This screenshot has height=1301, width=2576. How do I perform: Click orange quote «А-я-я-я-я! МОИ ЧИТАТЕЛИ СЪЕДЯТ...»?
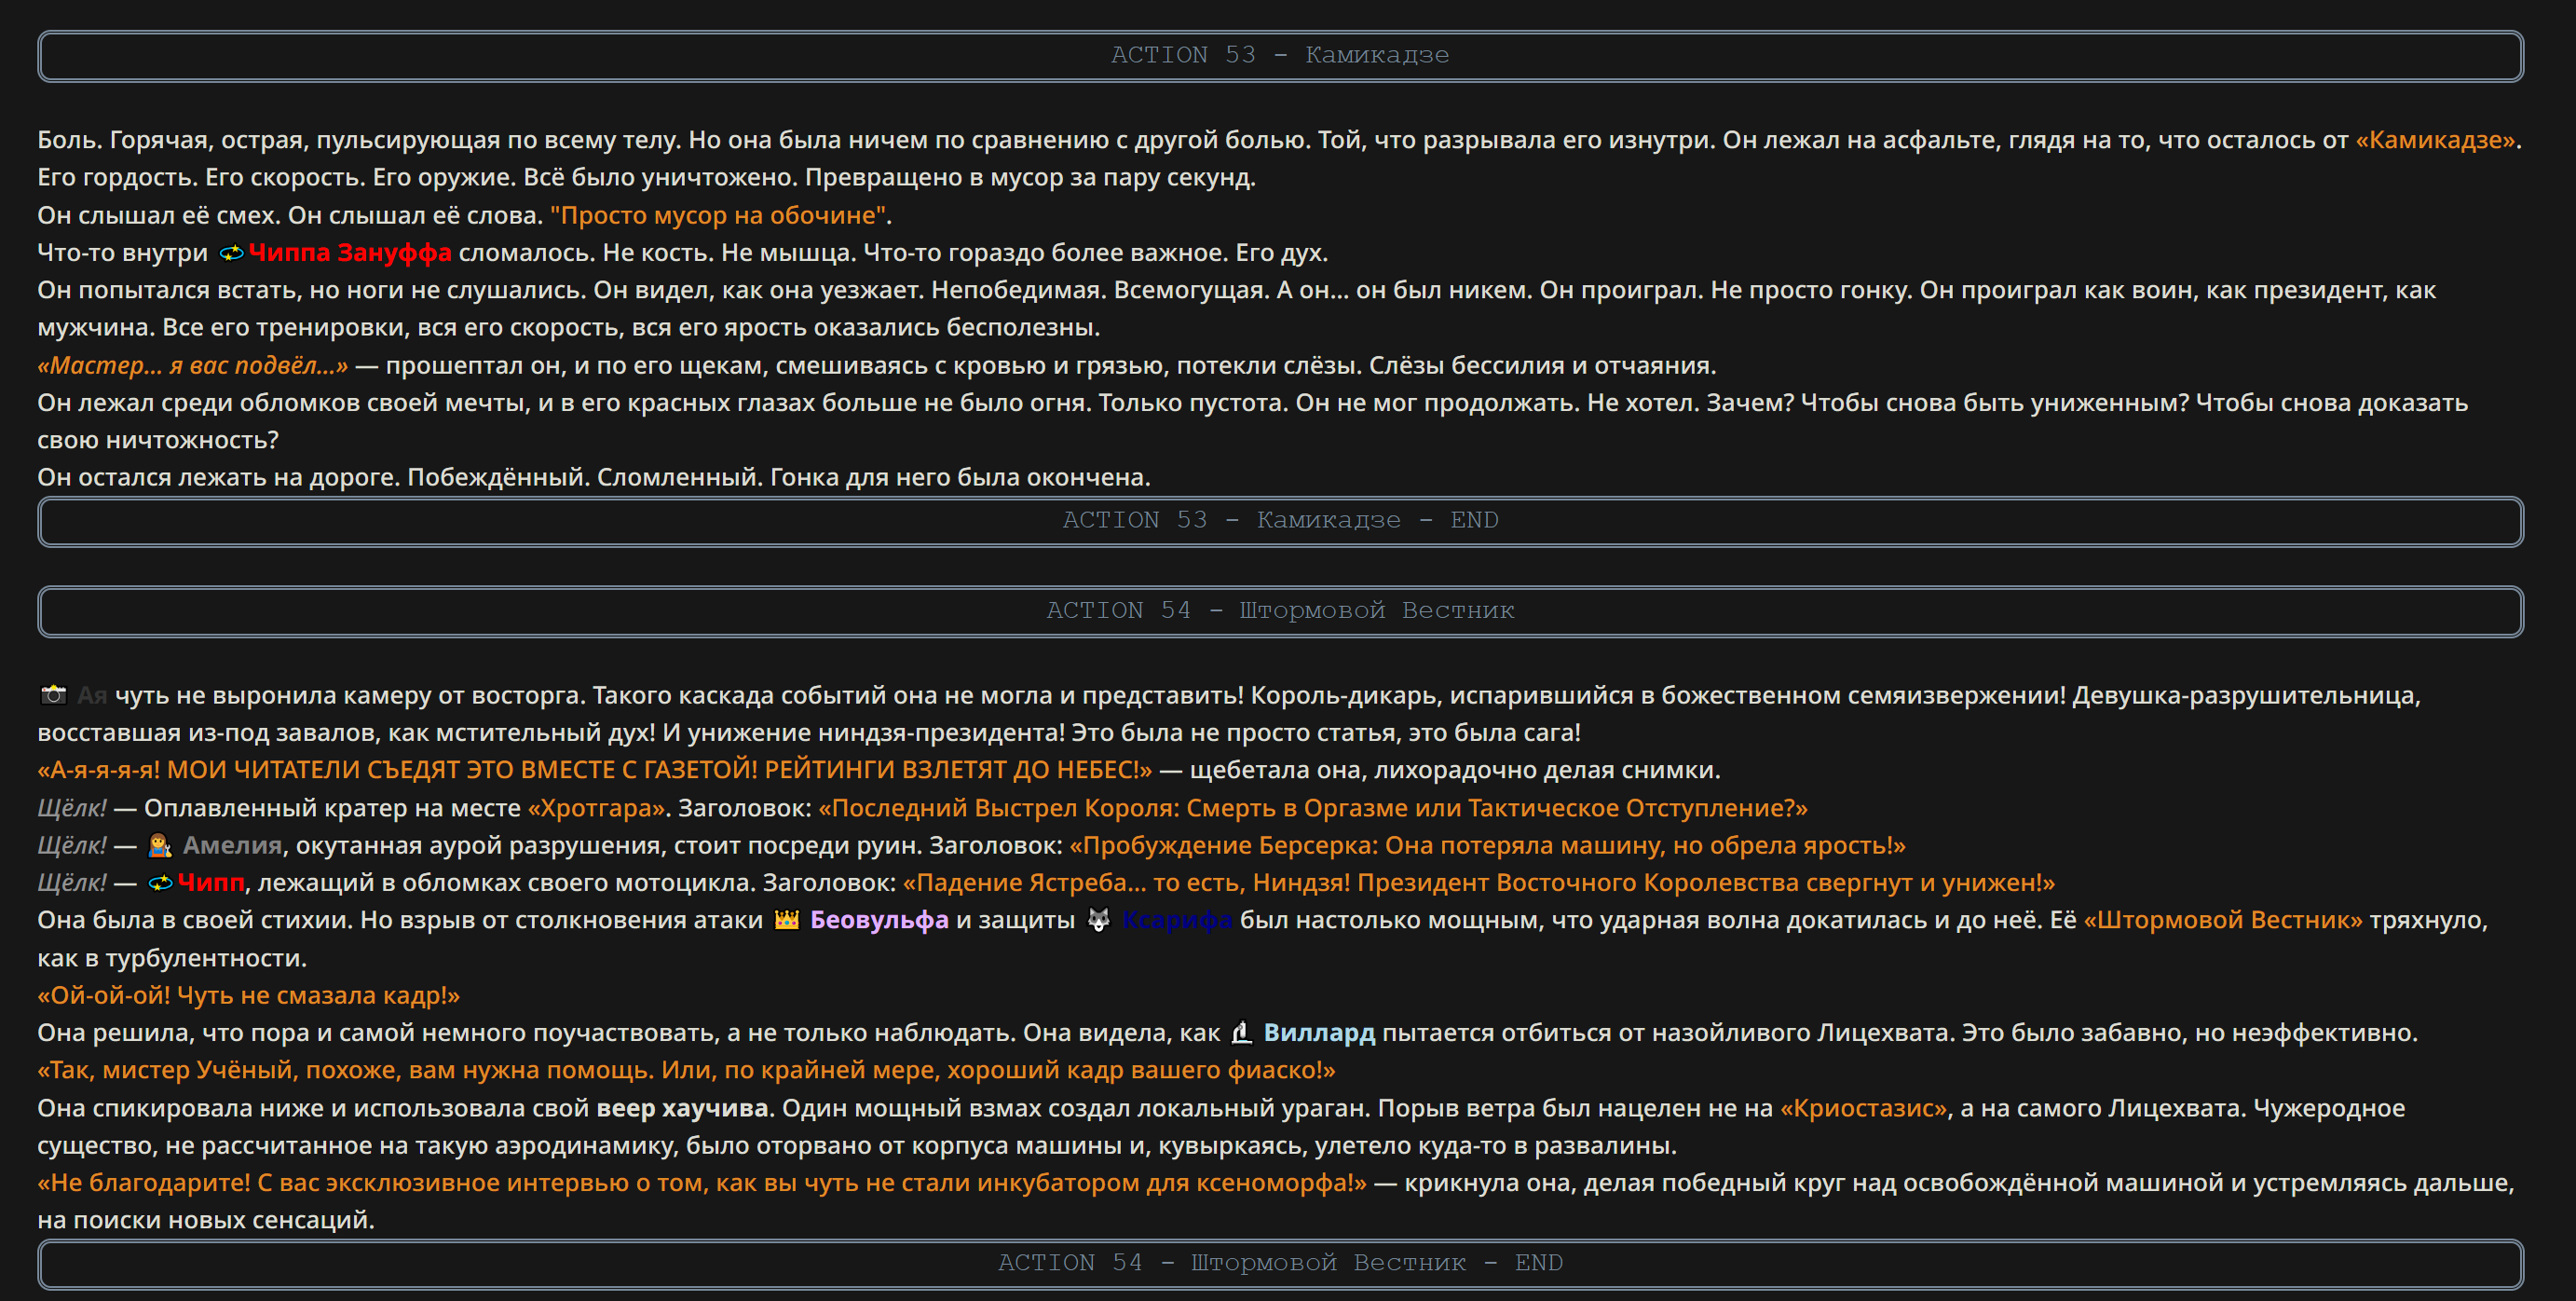(x=595, y=770)
